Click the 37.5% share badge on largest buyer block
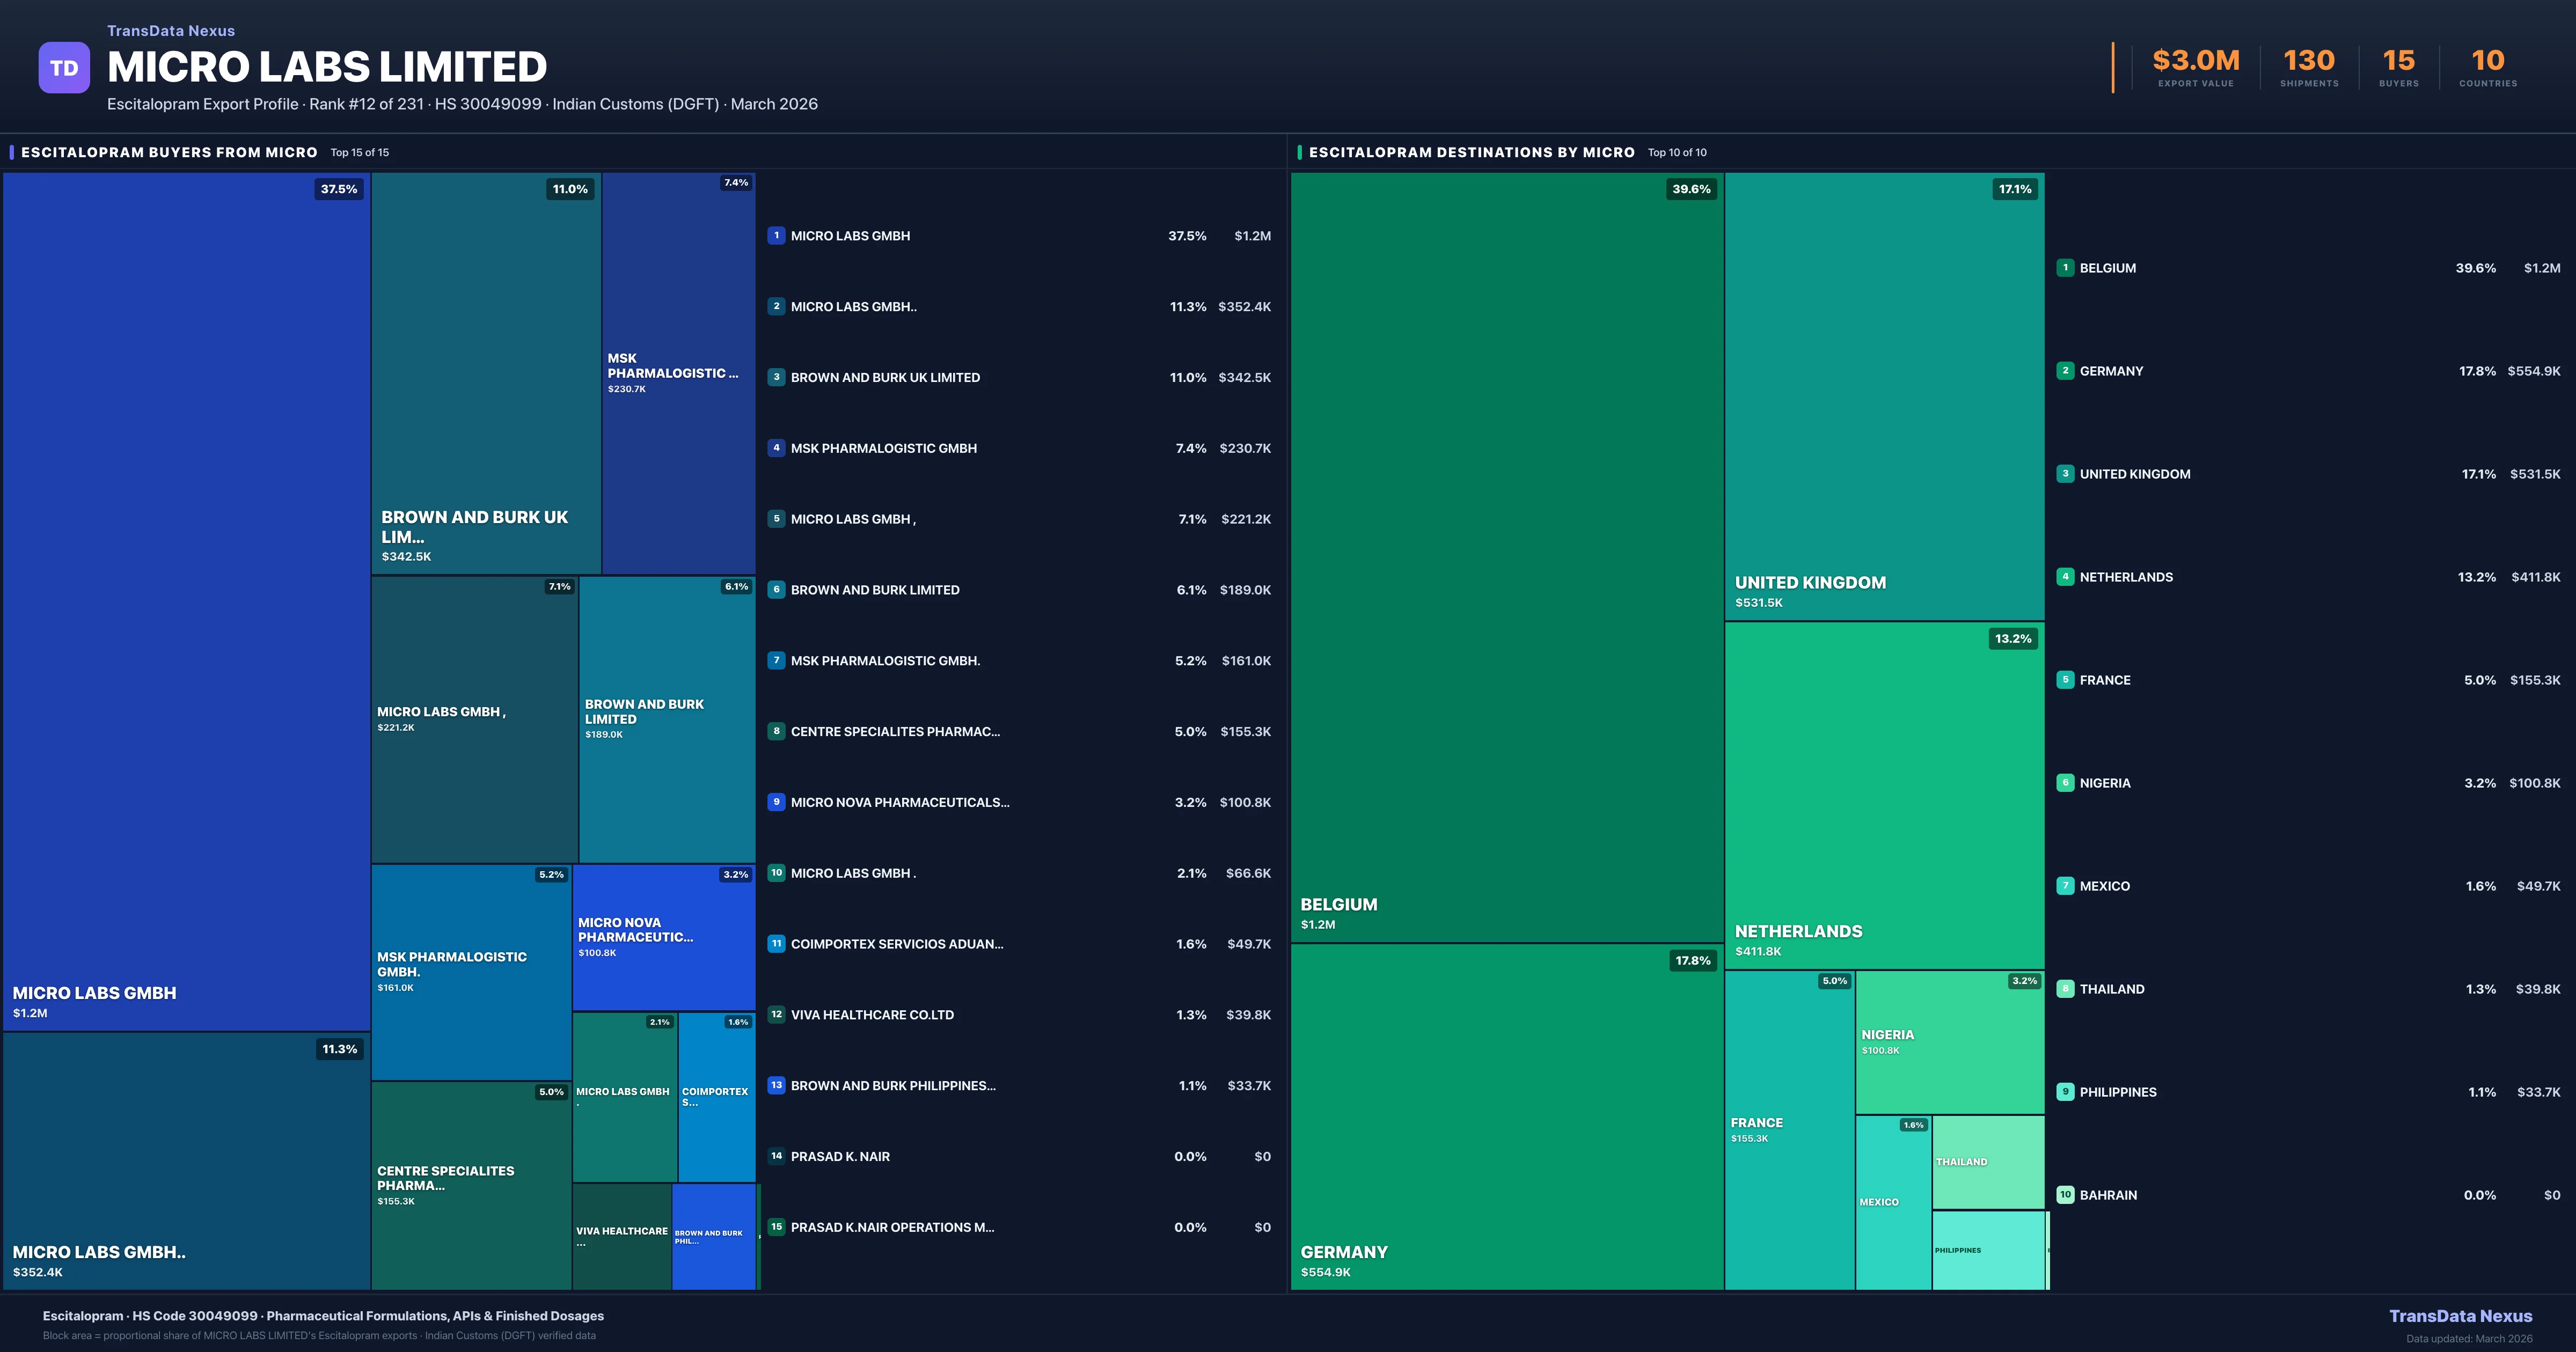This screenshot has width=2576, height=1352. 339,188
